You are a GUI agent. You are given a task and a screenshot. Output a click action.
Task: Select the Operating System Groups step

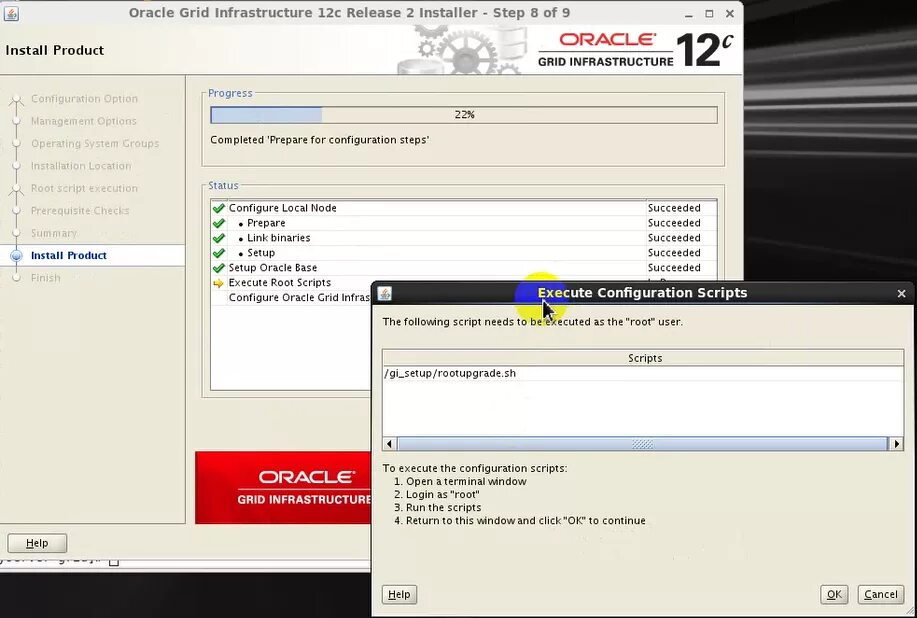click(95, 143)
